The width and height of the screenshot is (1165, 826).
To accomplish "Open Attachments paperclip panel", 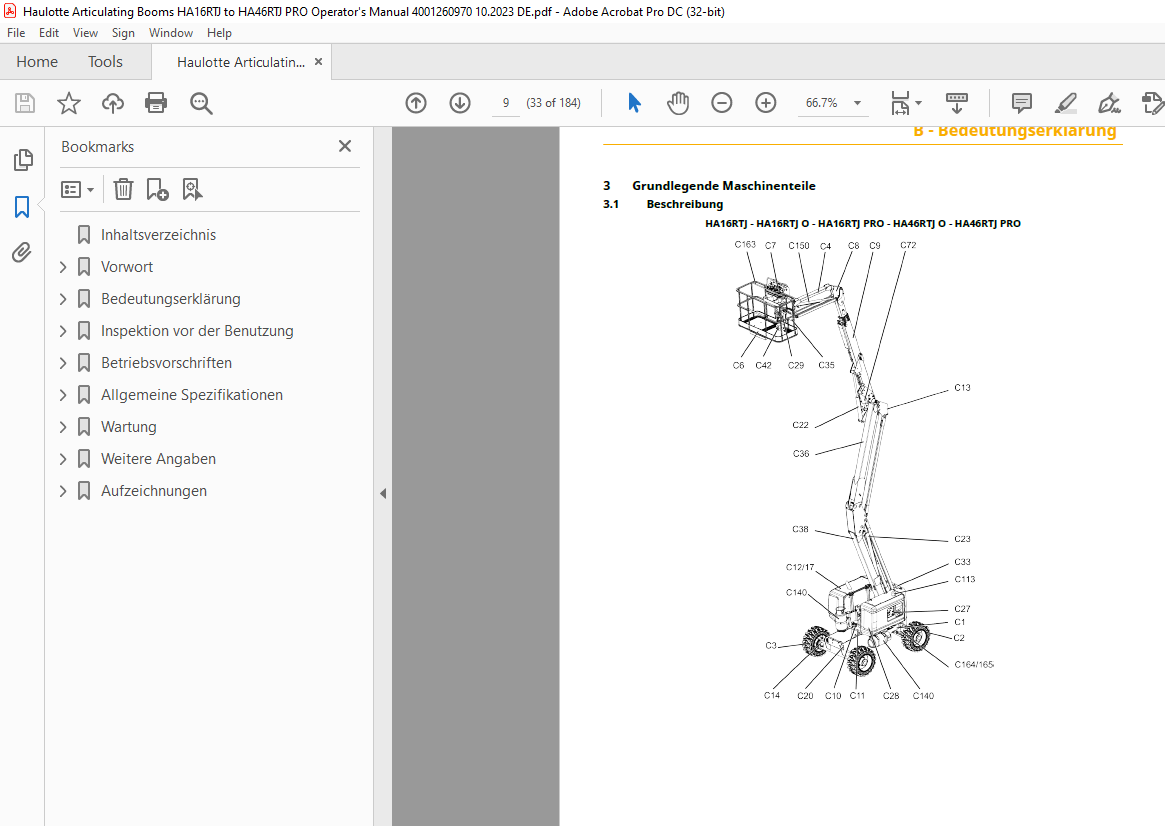I will click(22, 253).
